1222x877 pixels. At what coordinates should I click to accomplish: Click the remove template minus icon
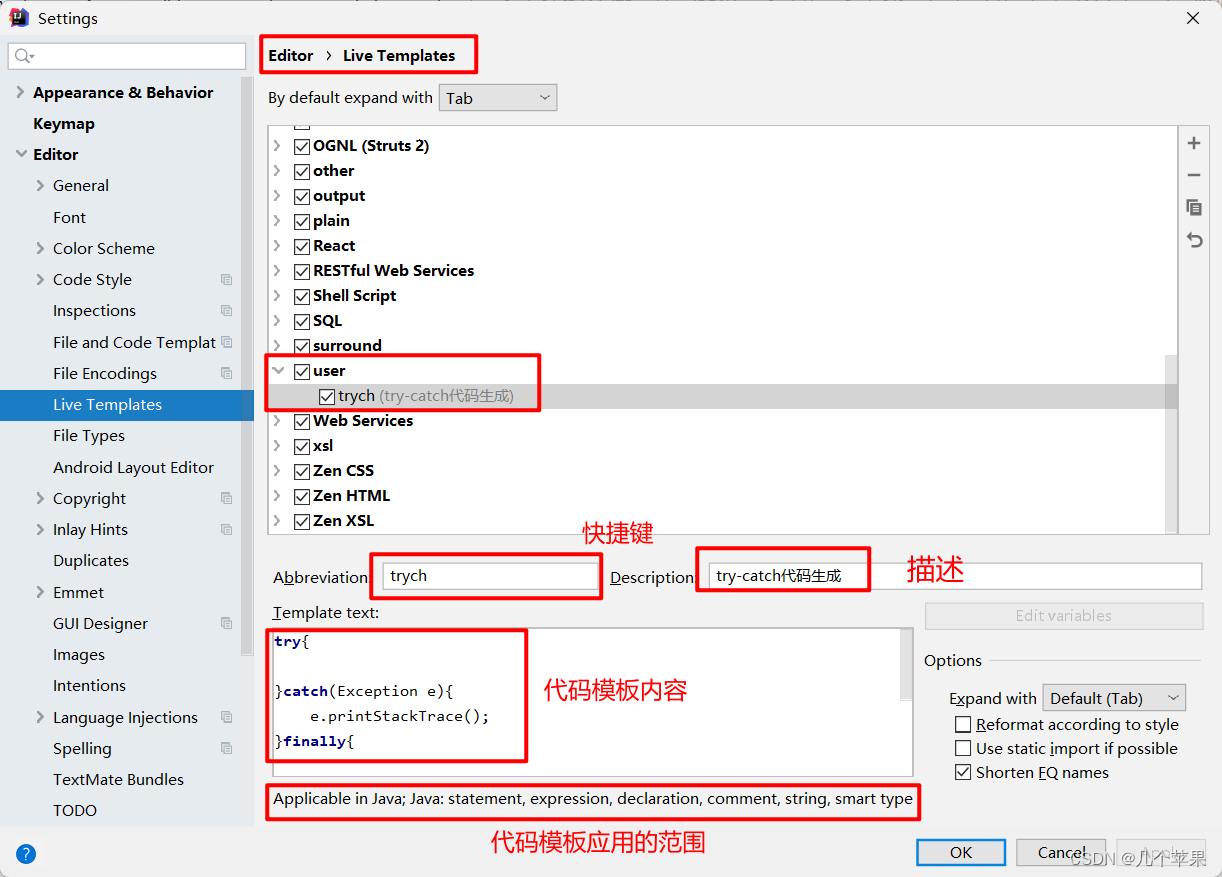[x=1194, y=176]
